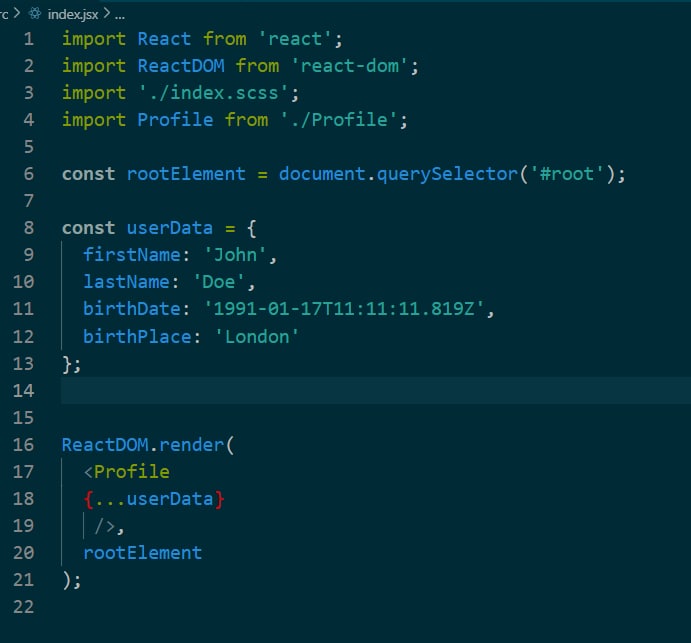
Task: Click line number 1 in the gutter
Action: [29, 39]
